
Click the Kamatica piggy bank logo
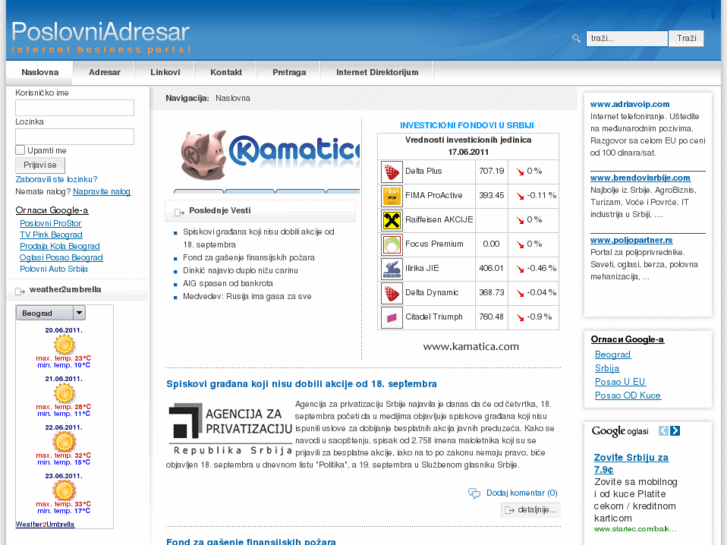(204, 154)
